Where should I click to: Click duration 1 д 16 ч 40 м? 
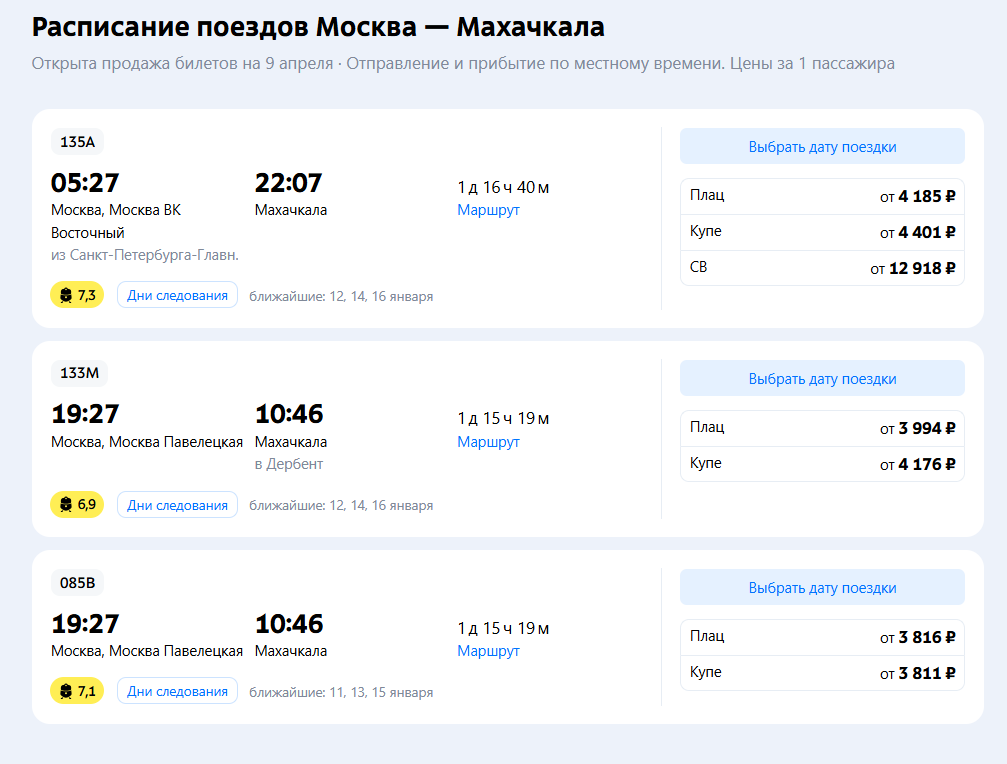click(x=503, y=187)
